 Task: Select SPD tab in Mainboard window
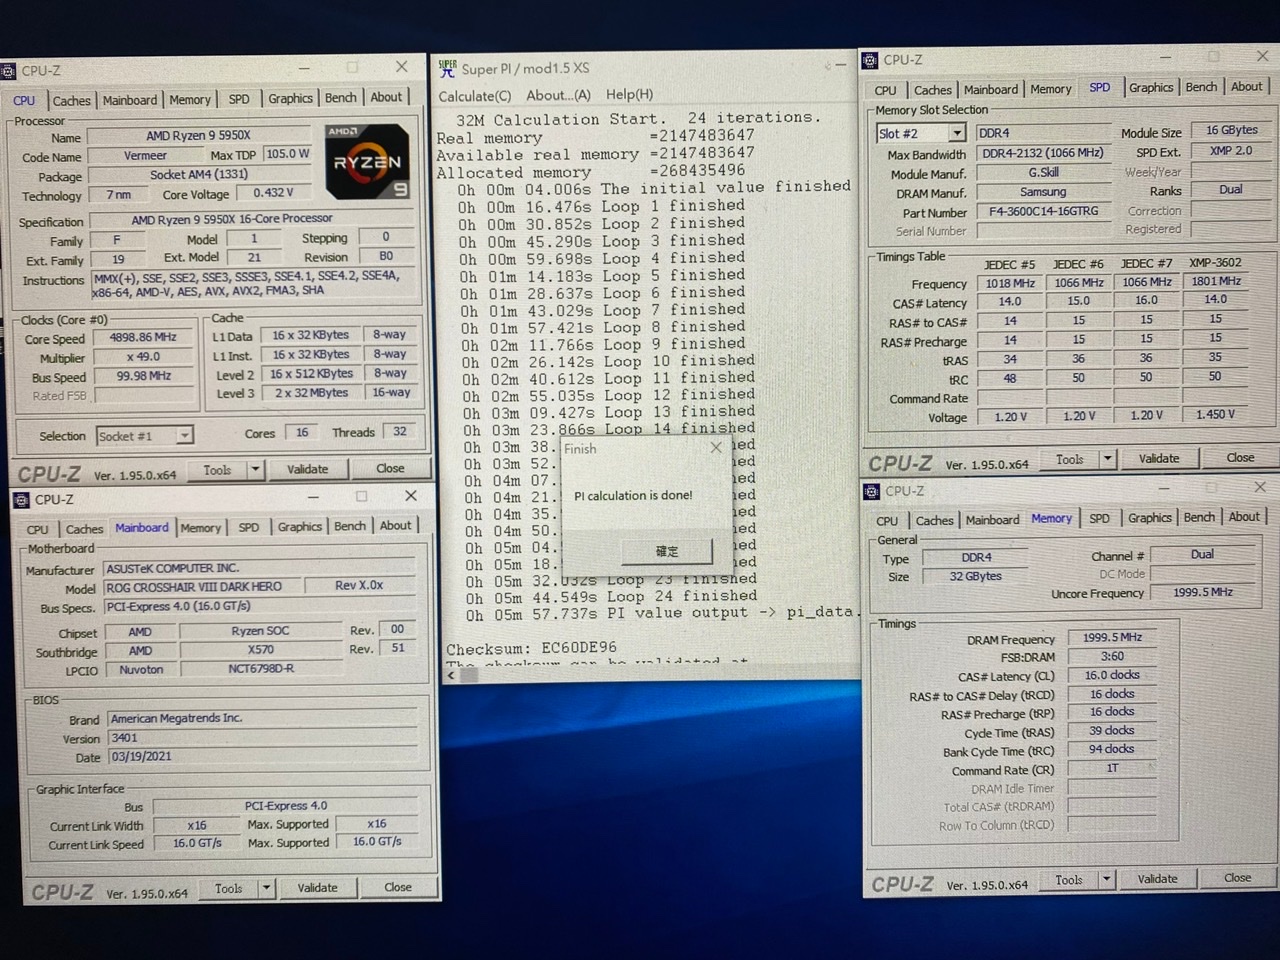(x=249, y=527)
